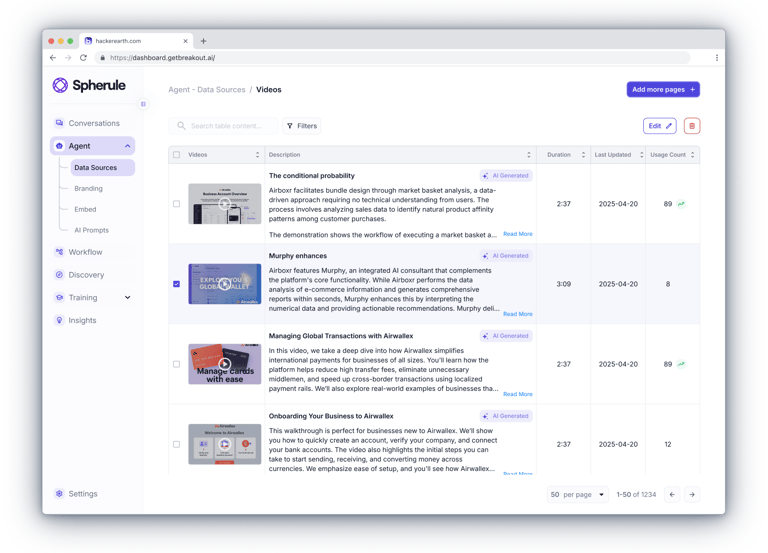The height and width of the screenshot is (553, 768).
Task: Sort by the Duration column arrows
Action: point(583,155)
